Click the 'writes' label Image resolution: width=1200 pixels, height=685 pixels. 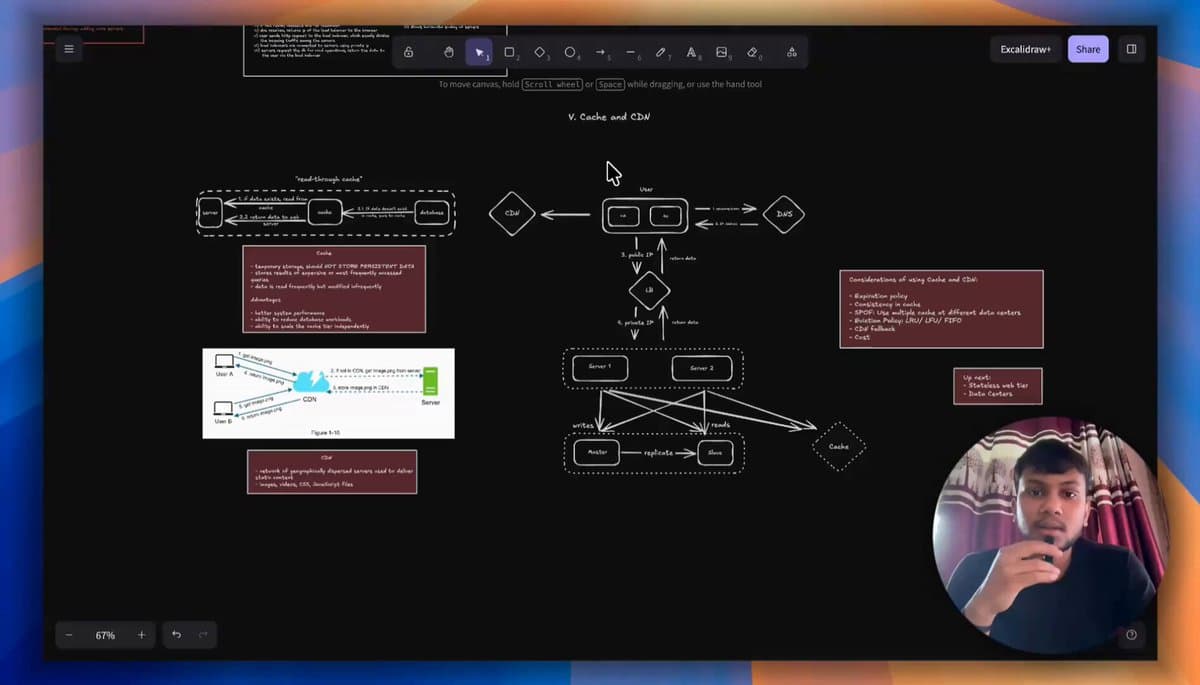tap(583, 425)
